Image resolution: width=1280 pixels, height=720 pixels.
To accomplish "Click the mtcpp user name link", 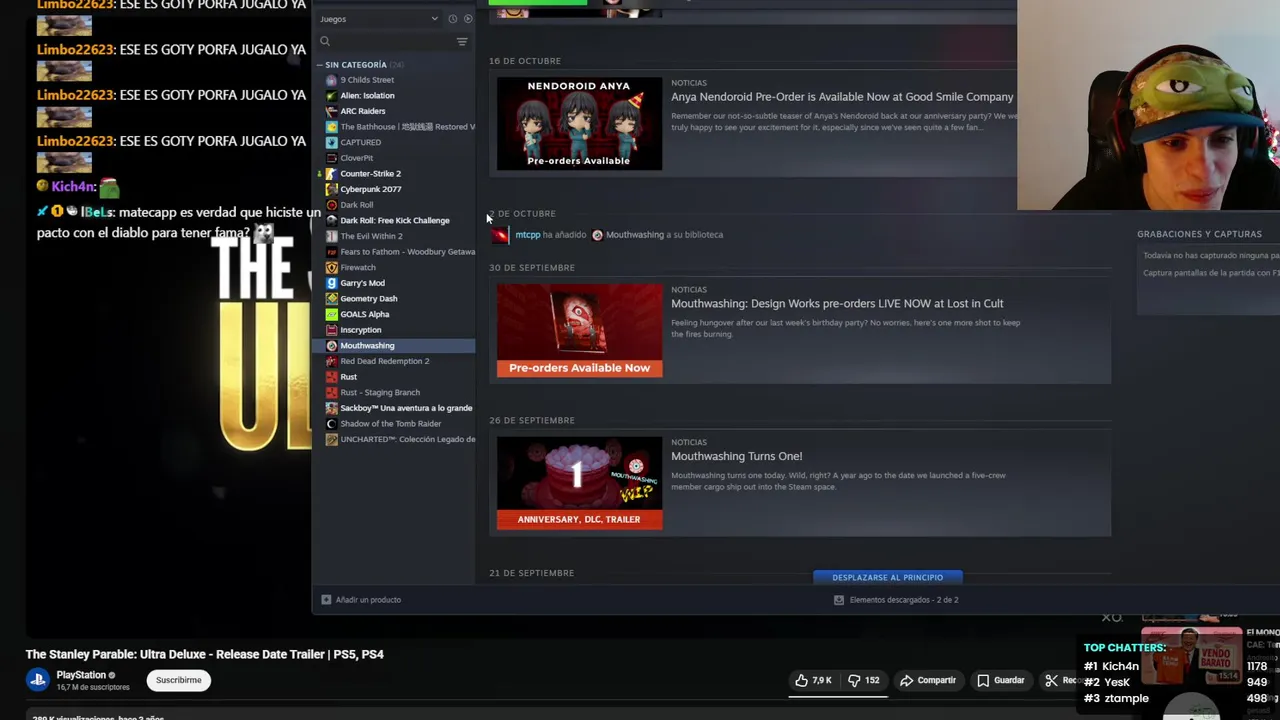I will click(x=527, y=235).
